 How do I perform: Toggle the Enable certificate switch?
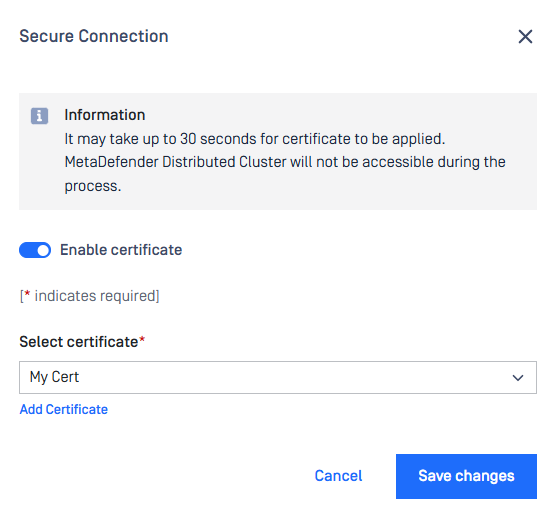tap(35, 250)
